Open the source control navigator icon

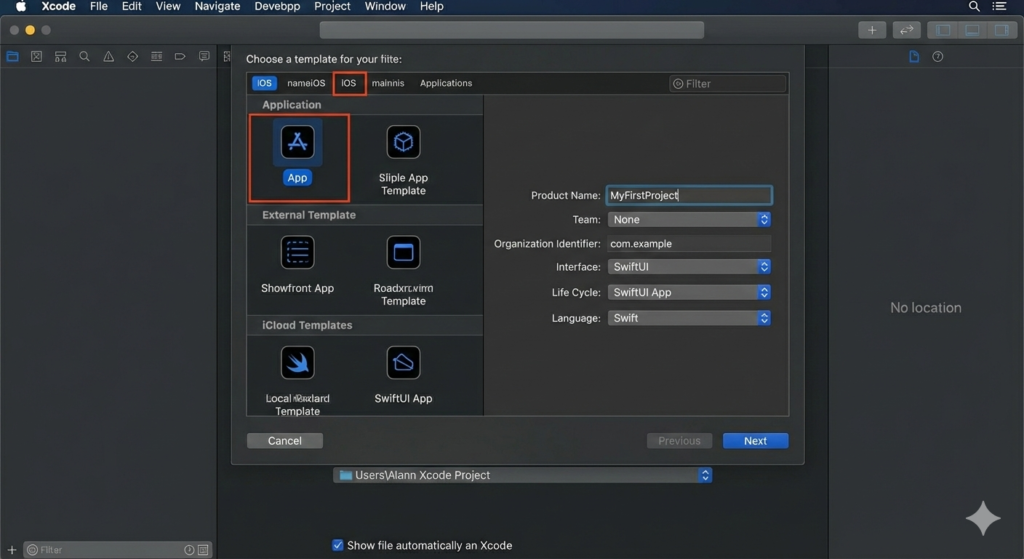[37, 56]
